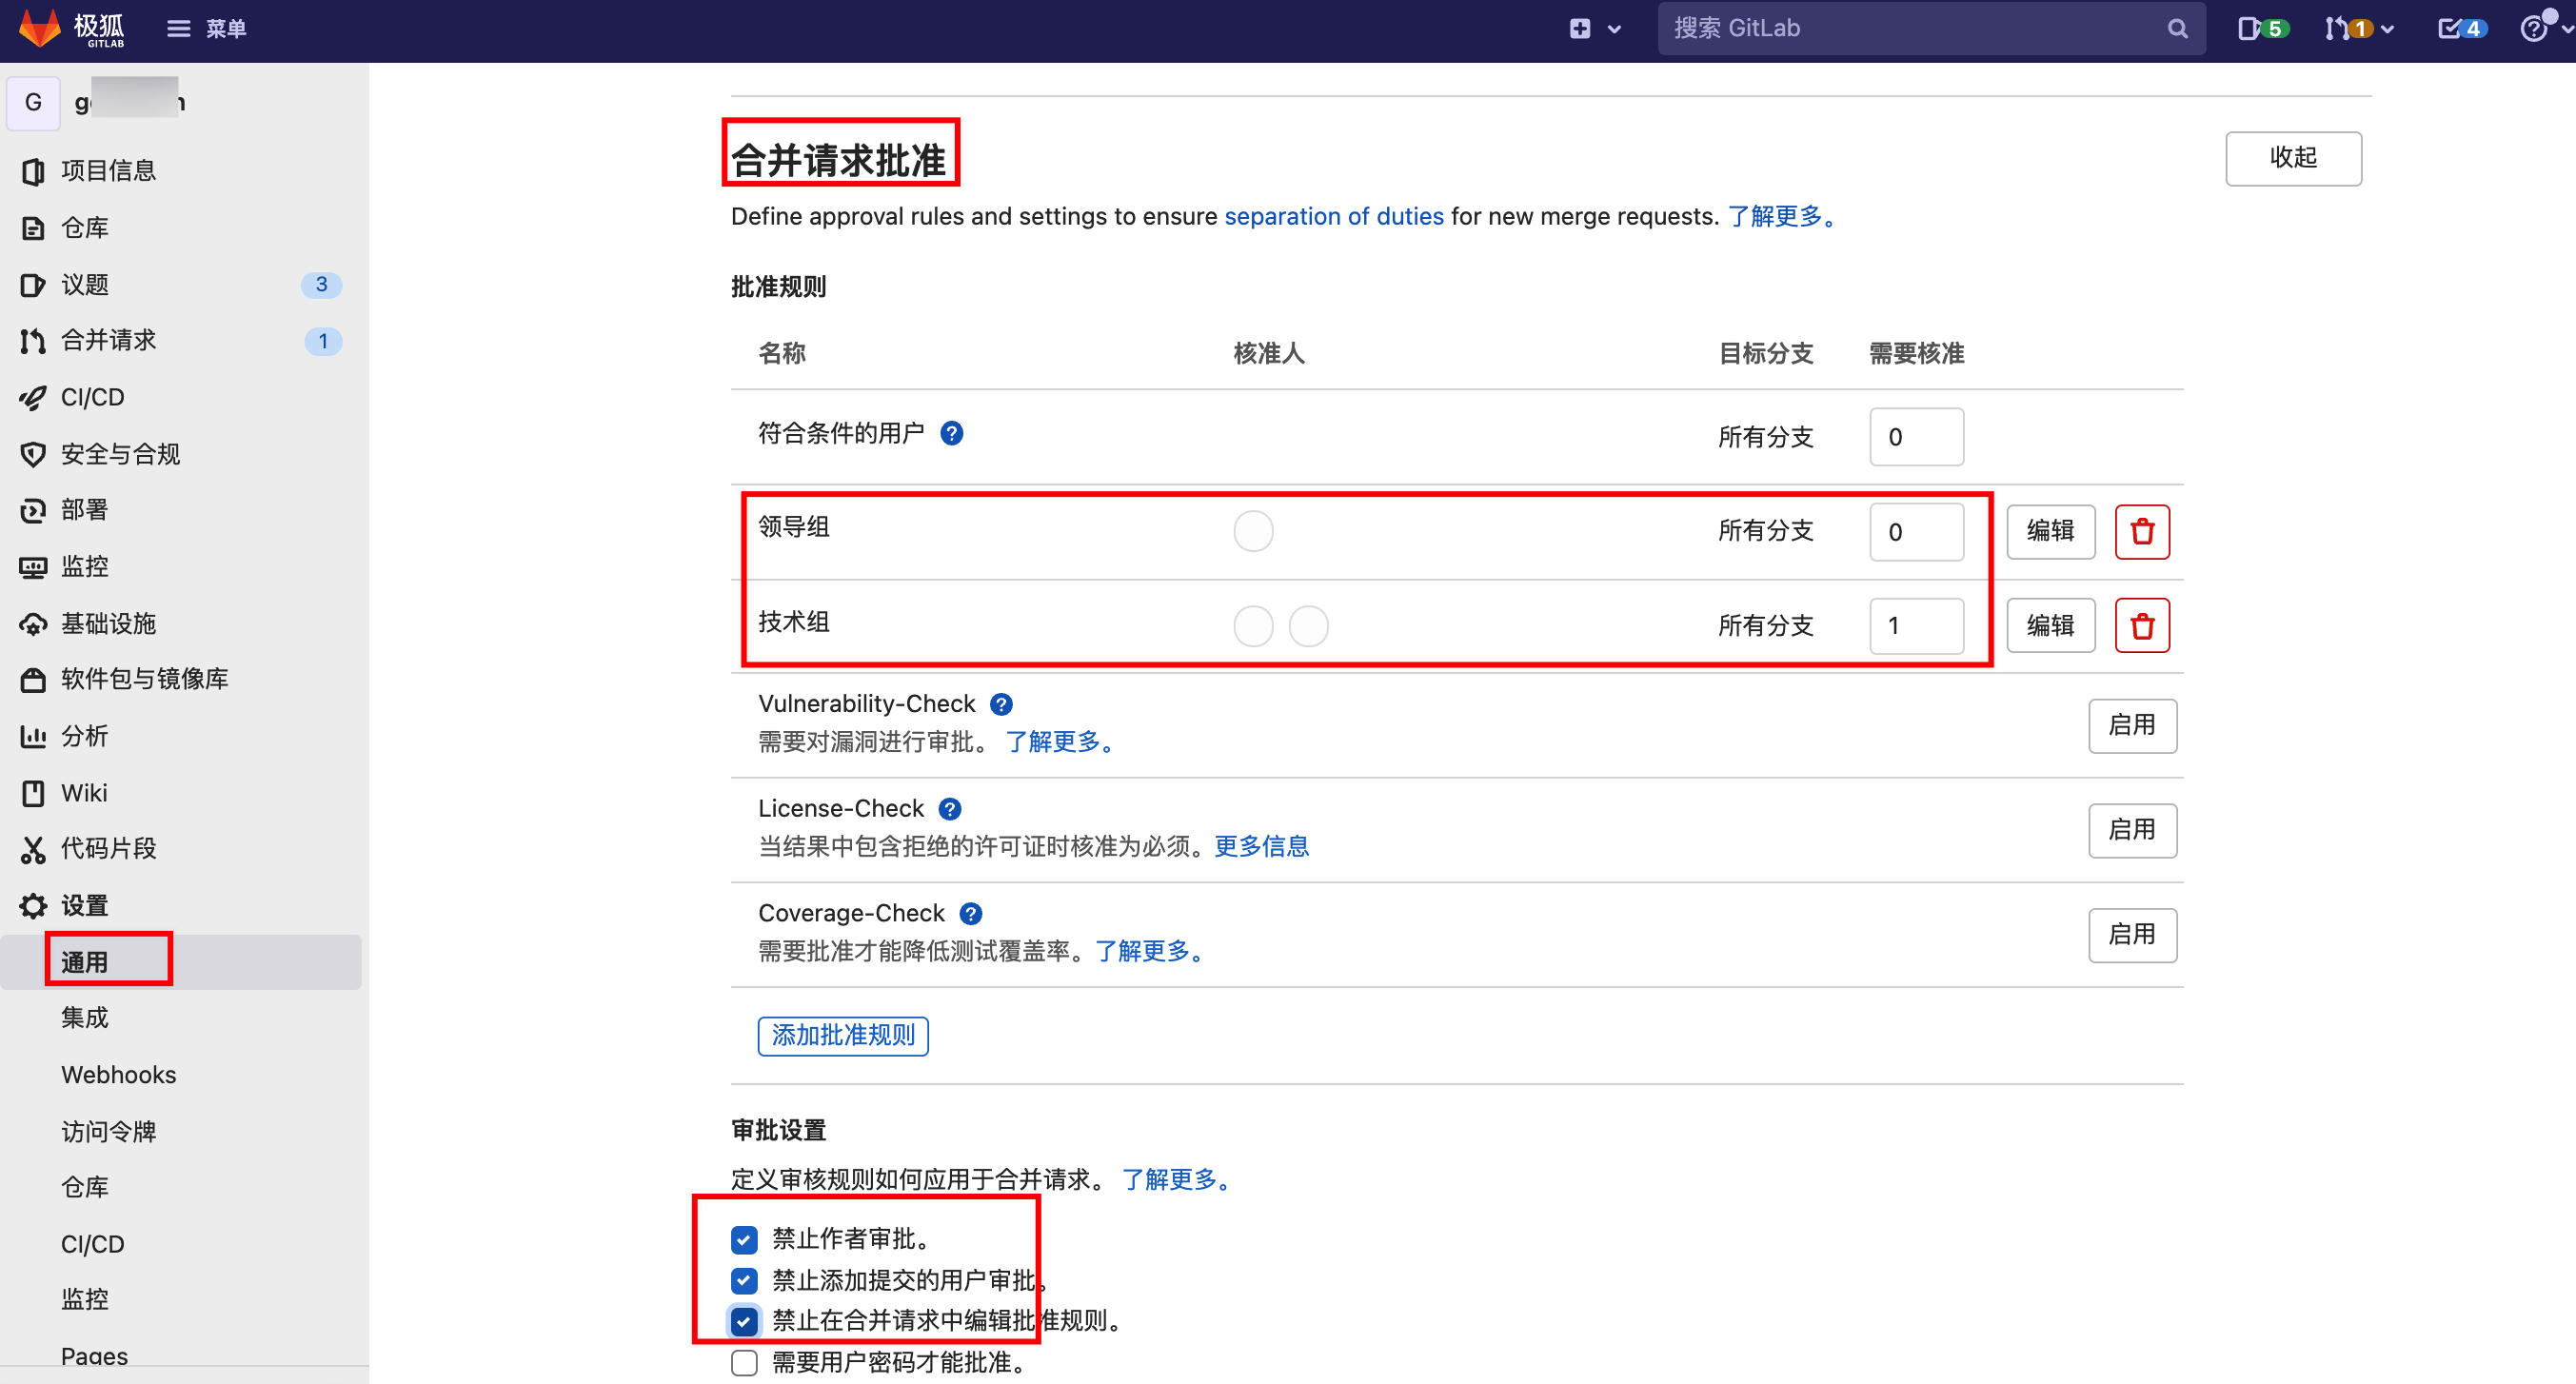
Task: Click 技术组 approvals required number field
Action: point(1915,626)
